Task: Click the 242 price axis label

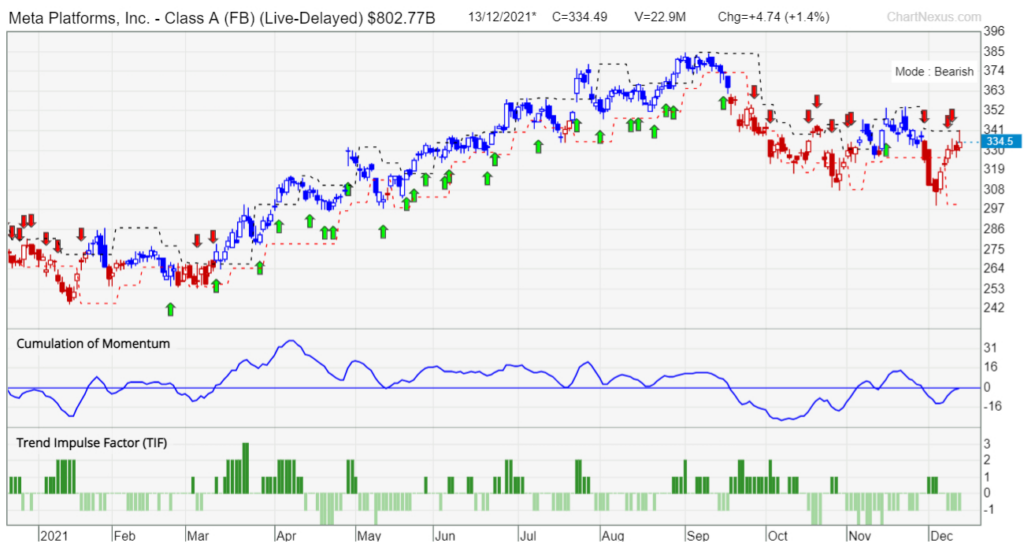Action: [x=993, y=307]
